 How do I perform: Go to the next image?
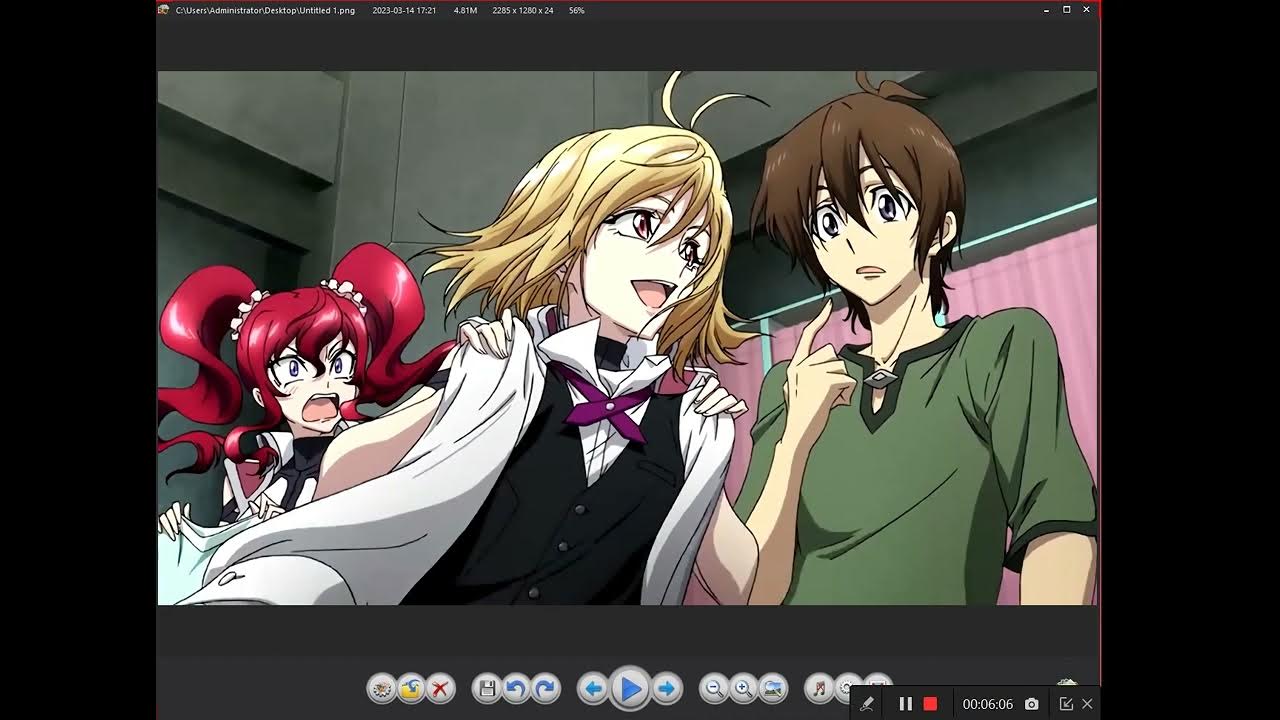tap(667, 688)
